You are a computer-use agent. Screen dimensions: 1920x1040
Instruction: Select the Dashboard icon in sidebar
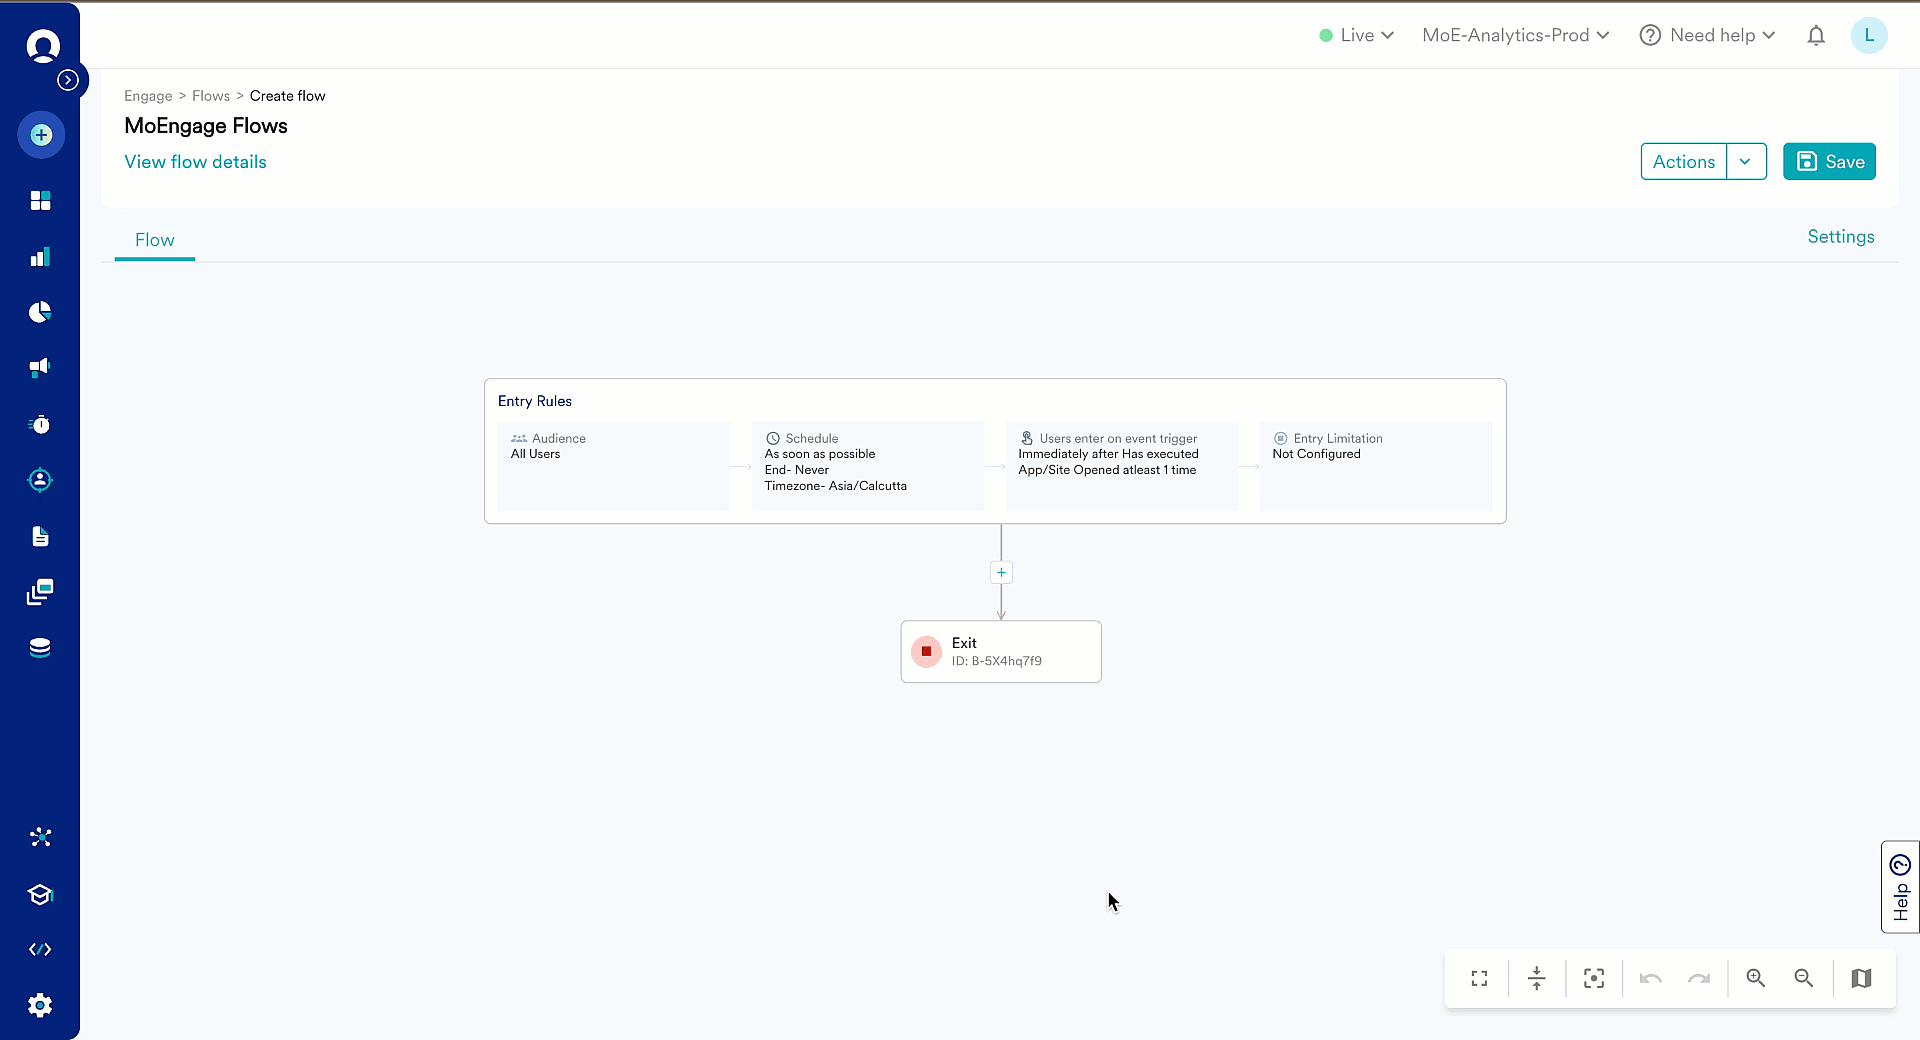[41, 200]
